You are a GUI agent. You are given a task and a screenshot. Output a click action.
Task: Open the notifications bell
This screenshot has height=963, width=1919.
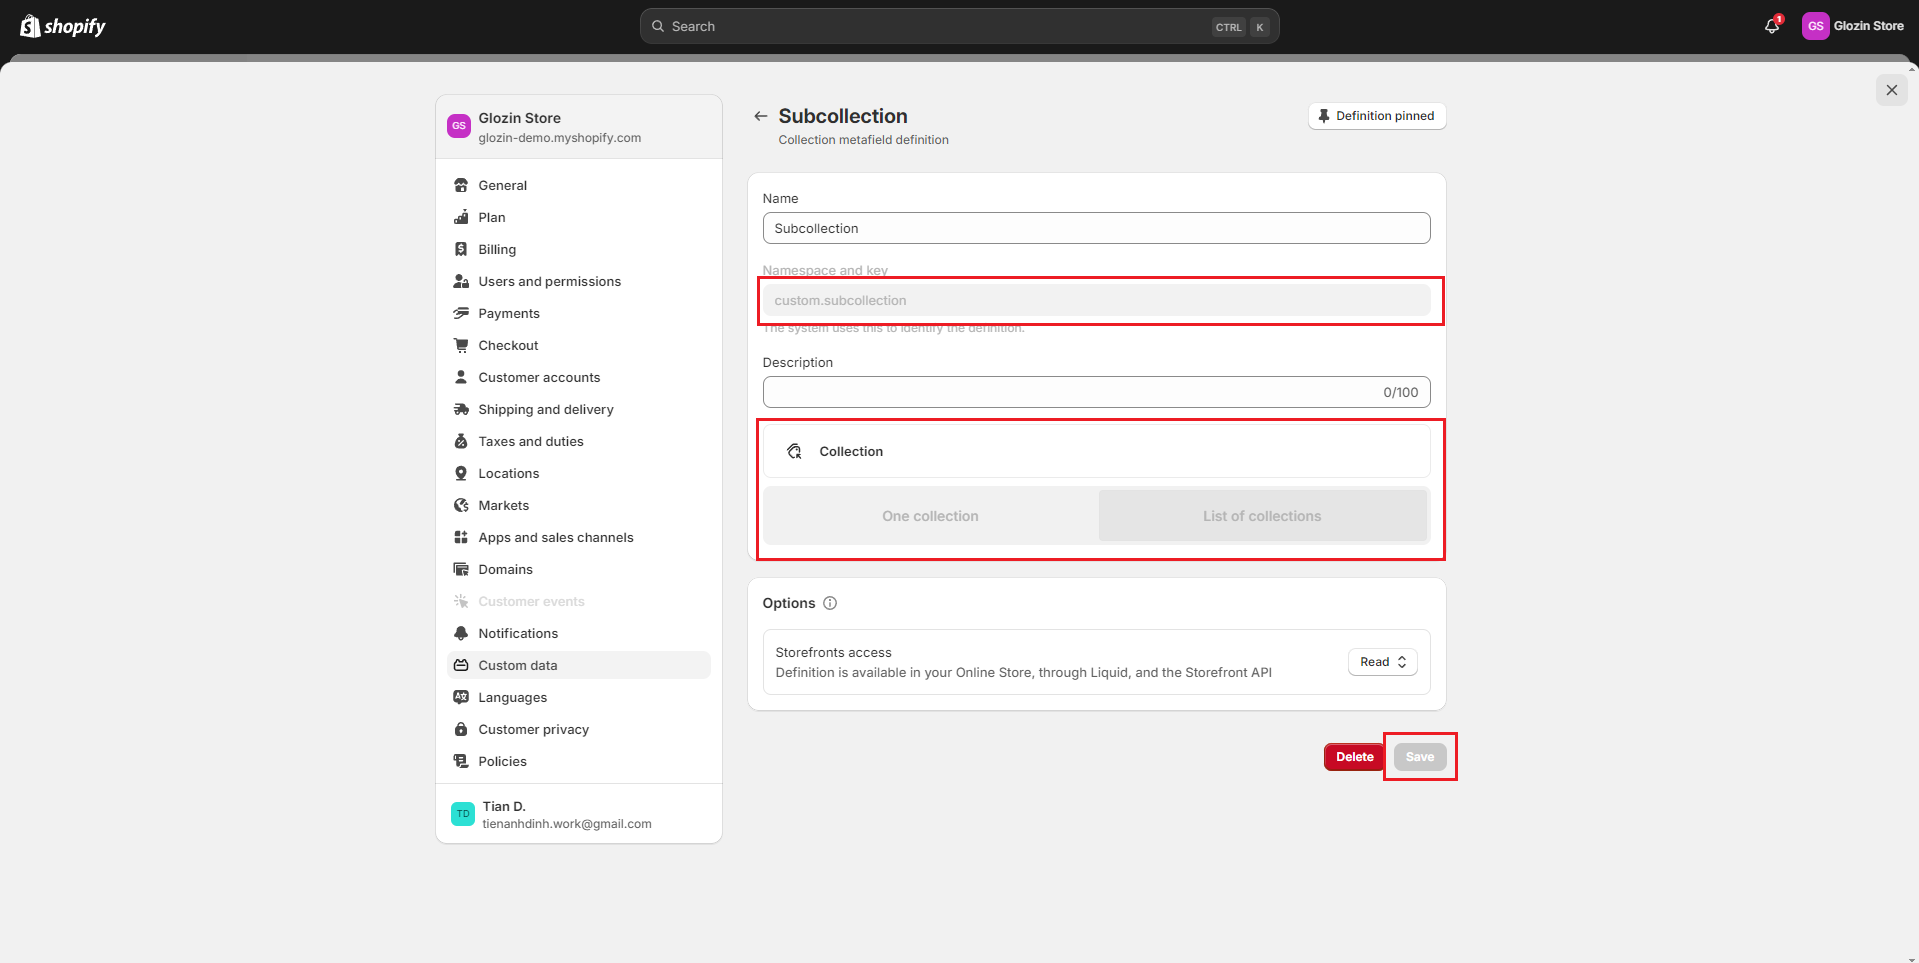point(1772,26)
